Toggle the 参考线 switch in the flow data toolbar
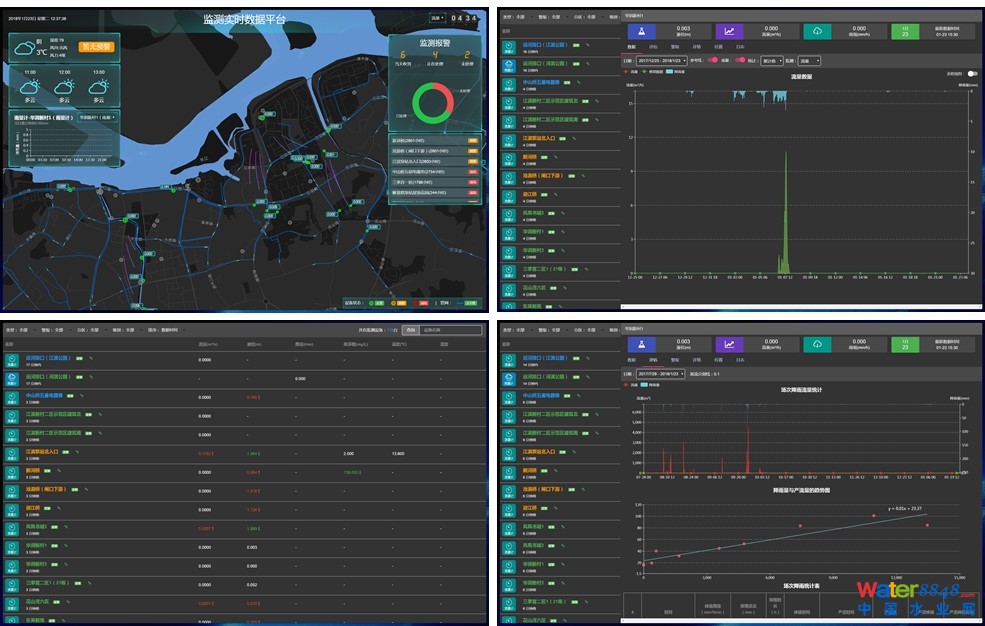985x626 pixels. (x=714, y=60)
